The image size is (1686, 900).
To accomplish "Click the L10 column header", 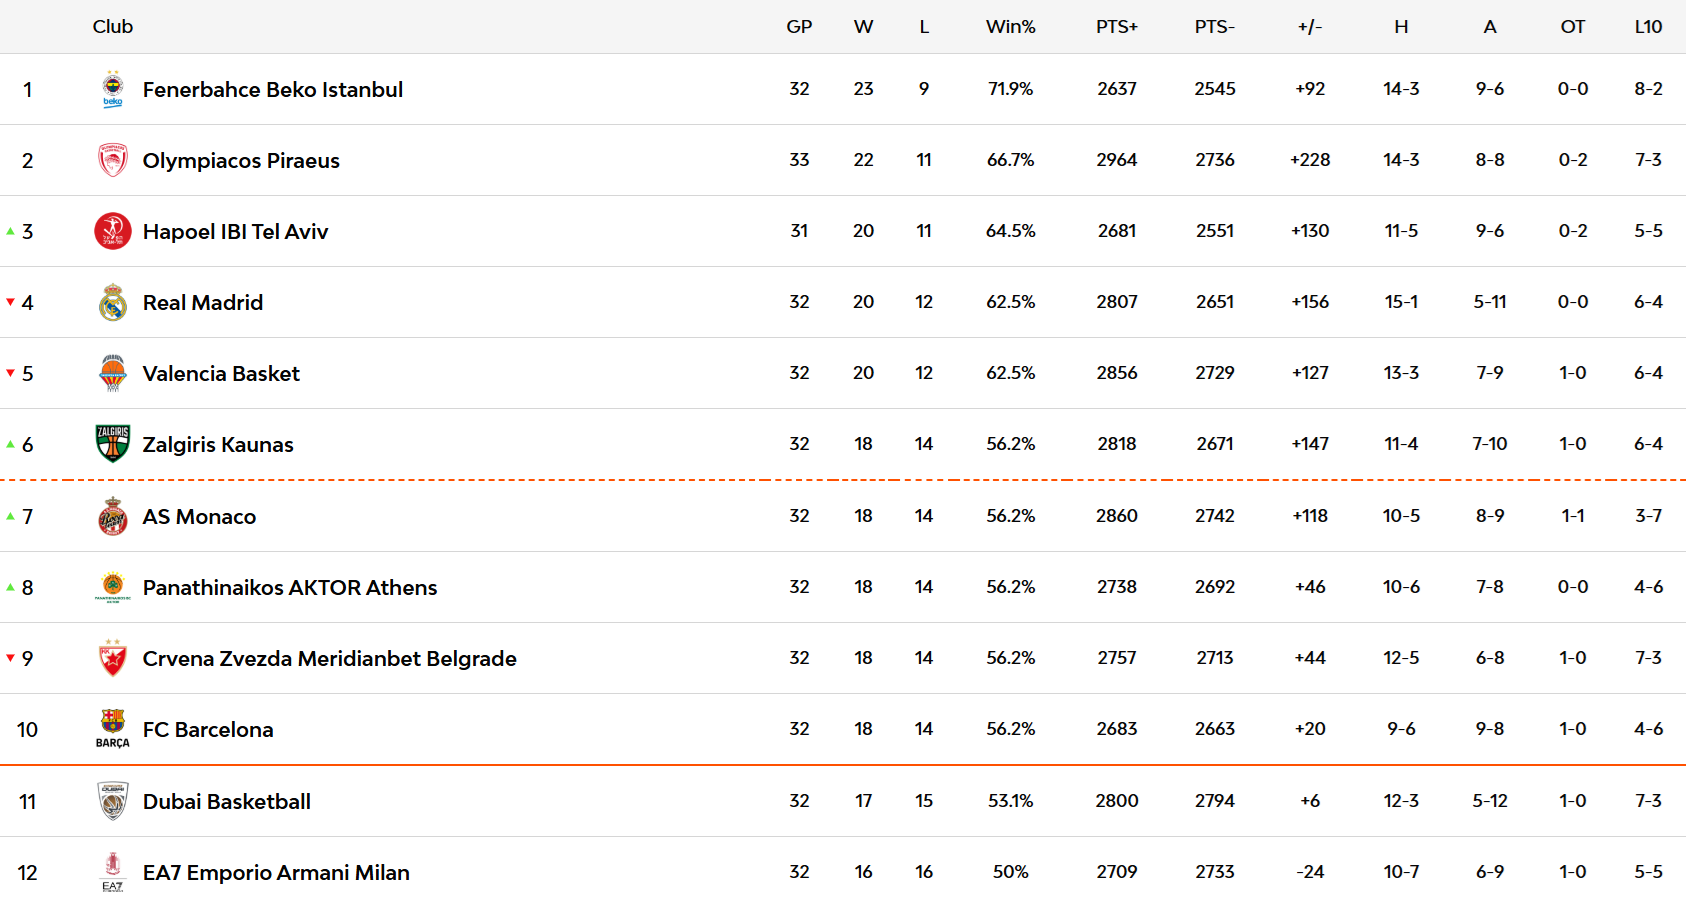I will pos(1648,27).
